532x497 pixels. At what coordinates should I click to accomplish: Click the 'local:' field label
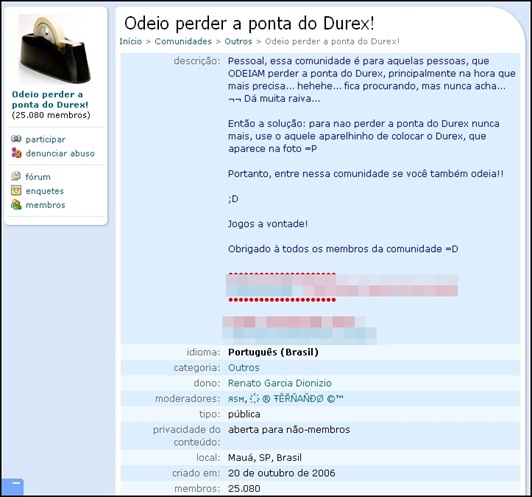(208, 458)
